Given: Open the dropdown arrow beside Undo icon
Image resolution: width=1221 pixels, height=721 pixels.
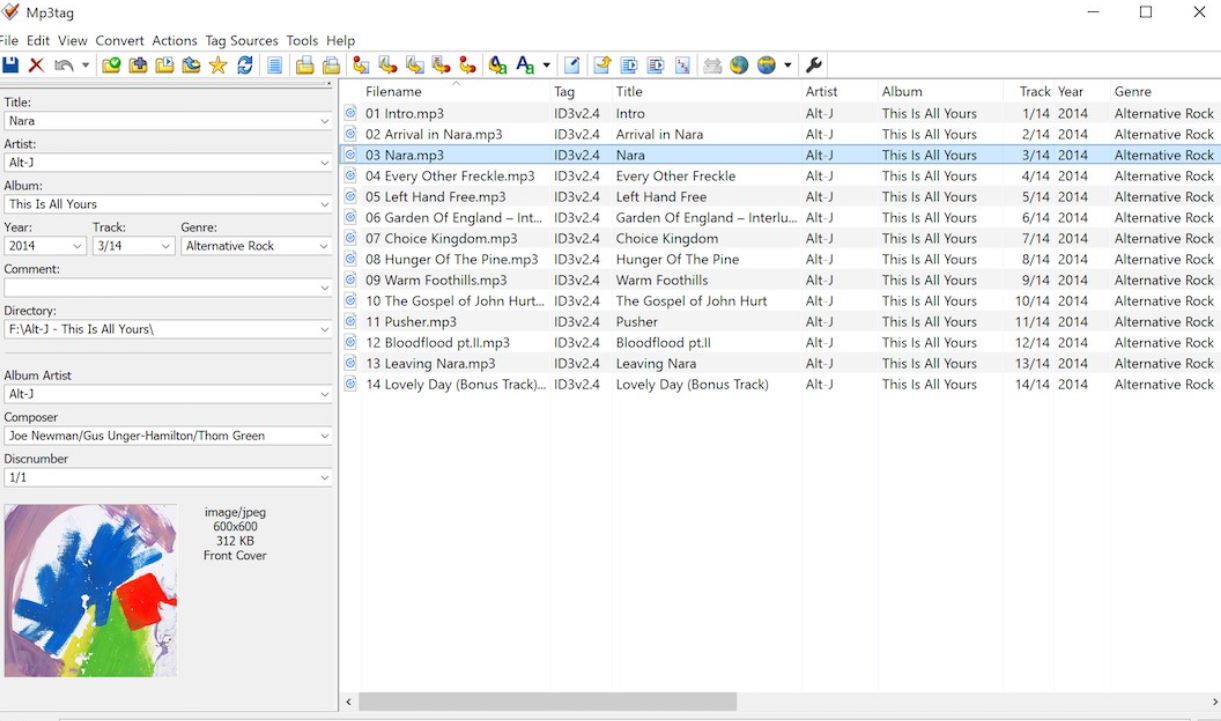Looking at the screenshot, I should tap(85, 65).
